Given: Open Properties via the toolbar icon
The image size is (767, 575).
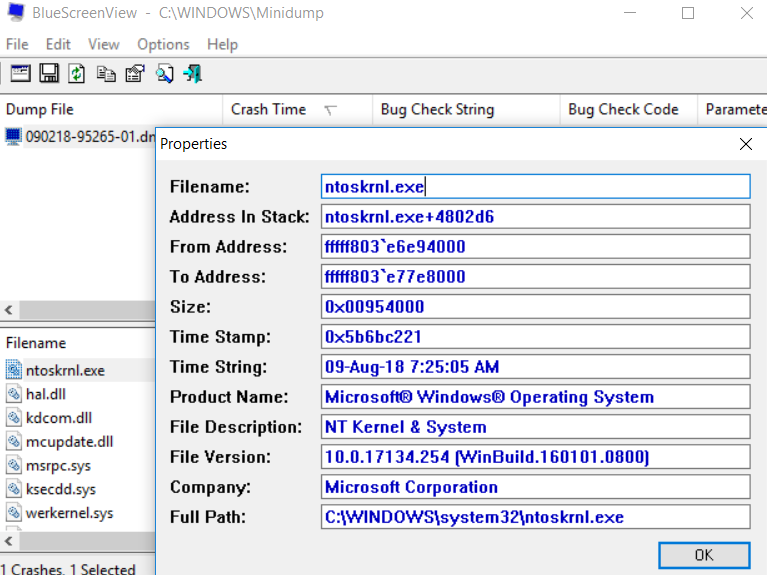Looking at the screenshot, I should (x=135, y=73).
